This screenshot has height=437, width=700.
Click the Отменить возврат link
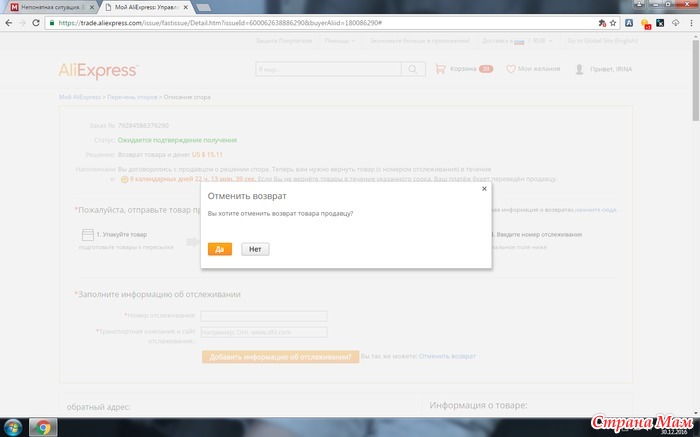click(447, 356)
